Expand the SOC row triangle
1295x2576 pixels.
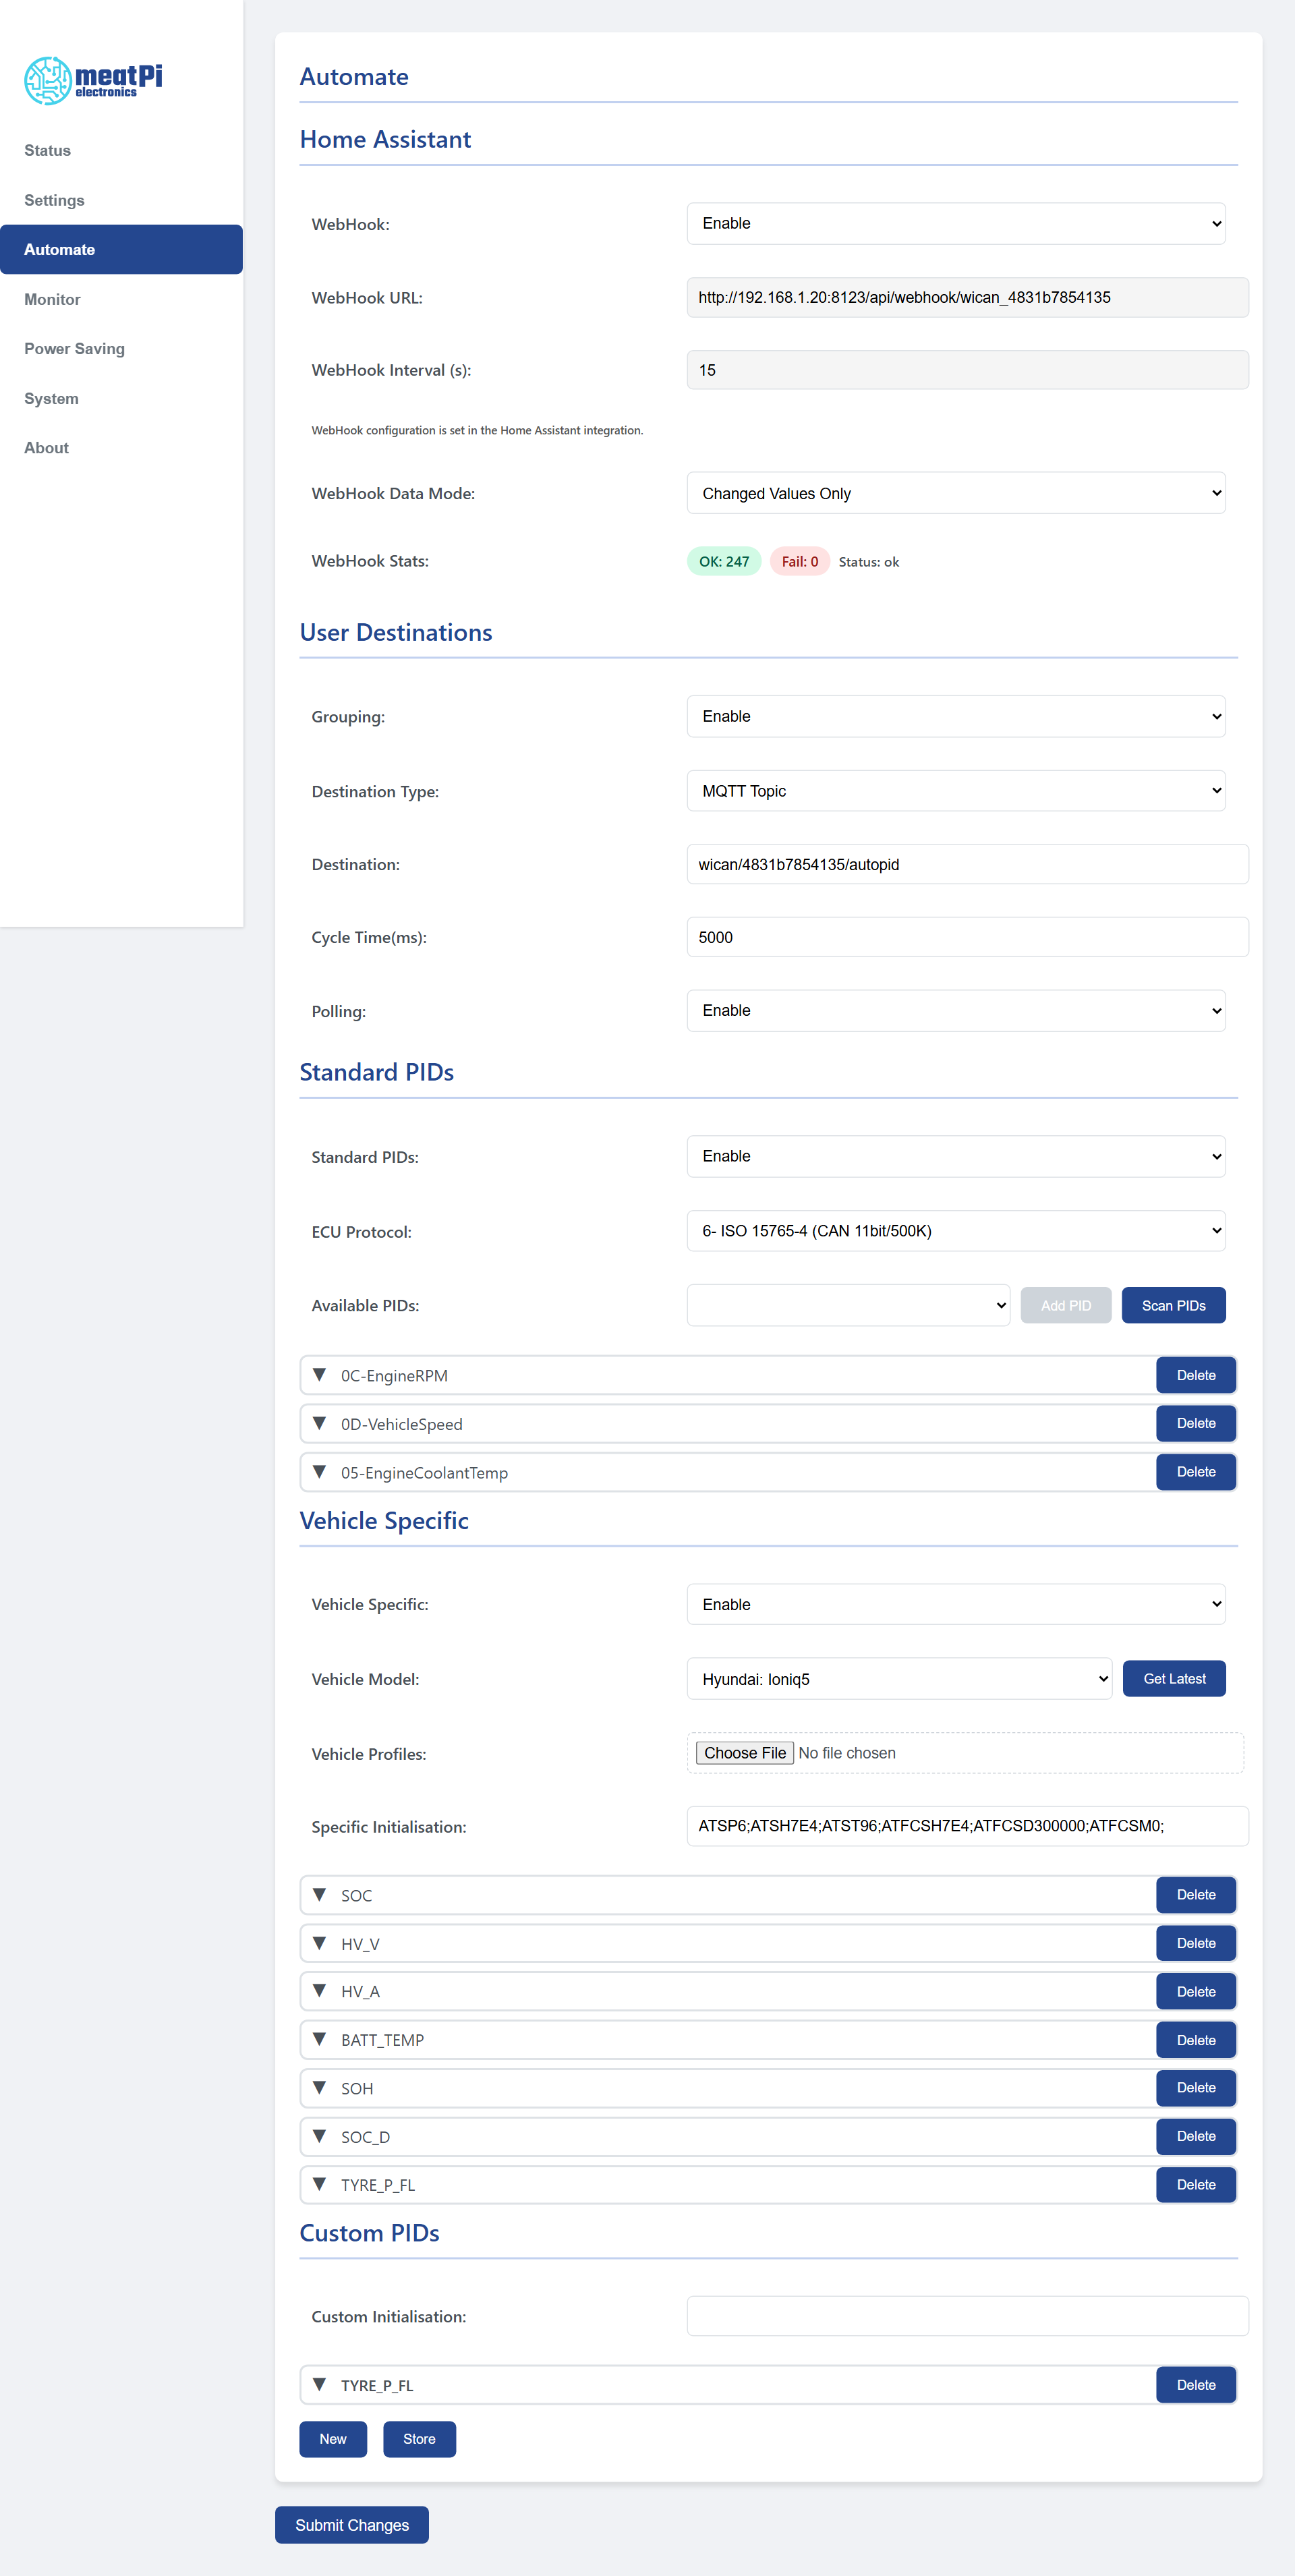319,1895
